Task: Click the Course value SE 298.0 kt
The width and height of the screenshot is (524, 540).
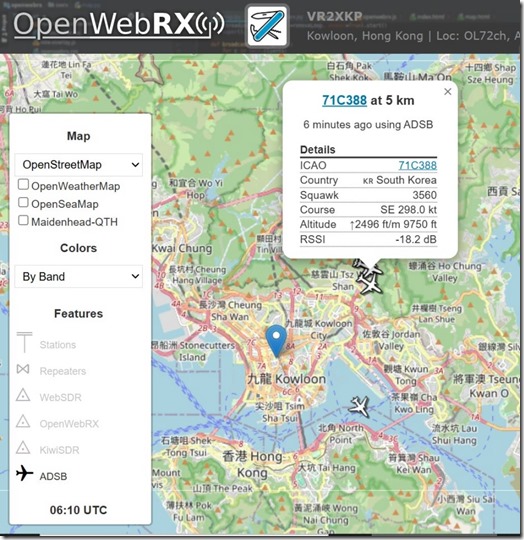Action: coord(408,209)
